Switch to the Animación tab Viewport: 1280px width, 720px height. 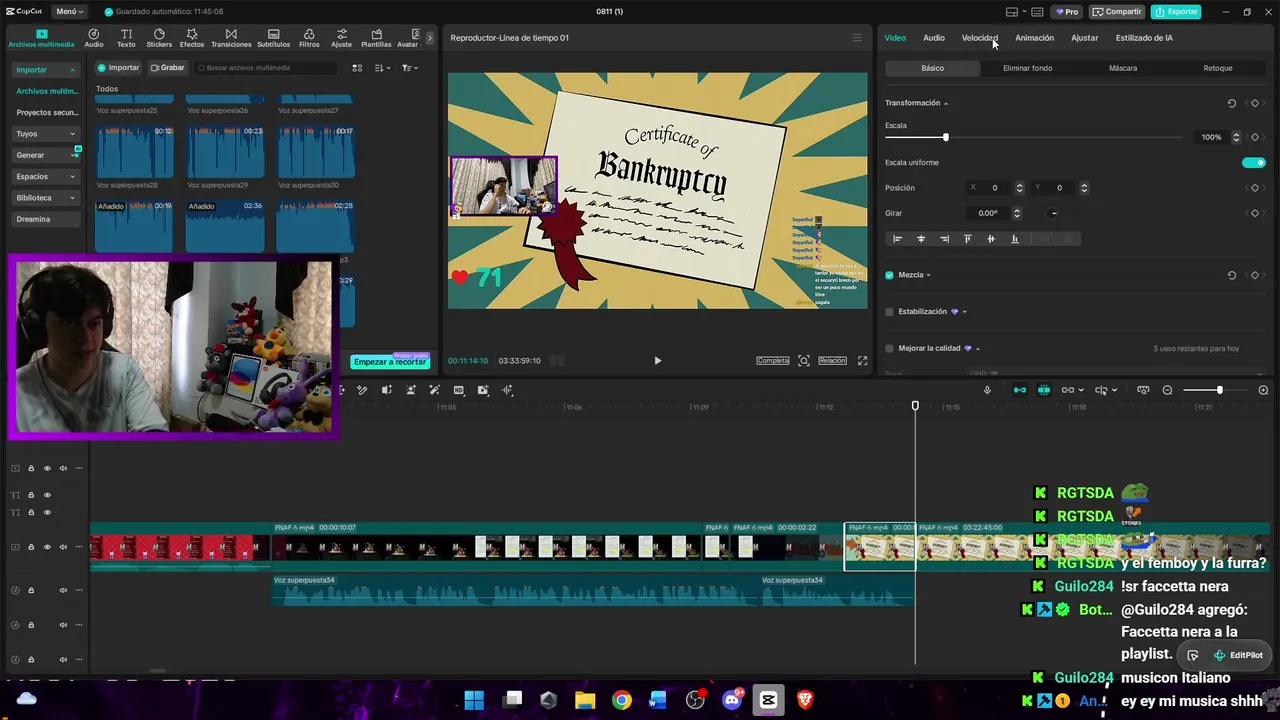[x=1034, y=38]
